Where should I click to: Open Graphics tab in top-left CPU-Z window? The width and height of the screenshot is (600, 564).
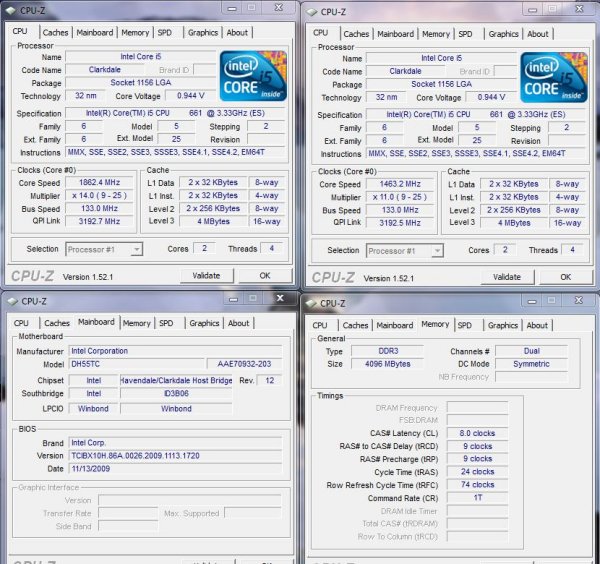[x=203, y=33]
